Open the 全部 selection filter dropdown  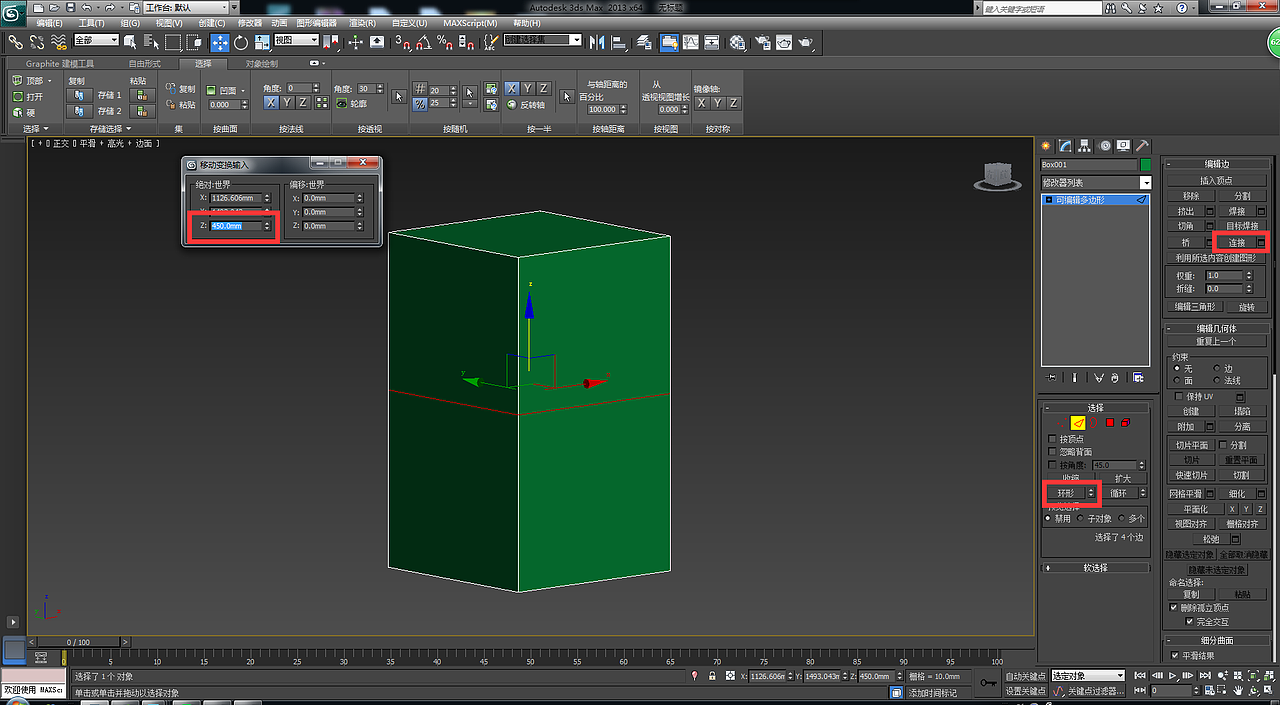pos(96,40)
